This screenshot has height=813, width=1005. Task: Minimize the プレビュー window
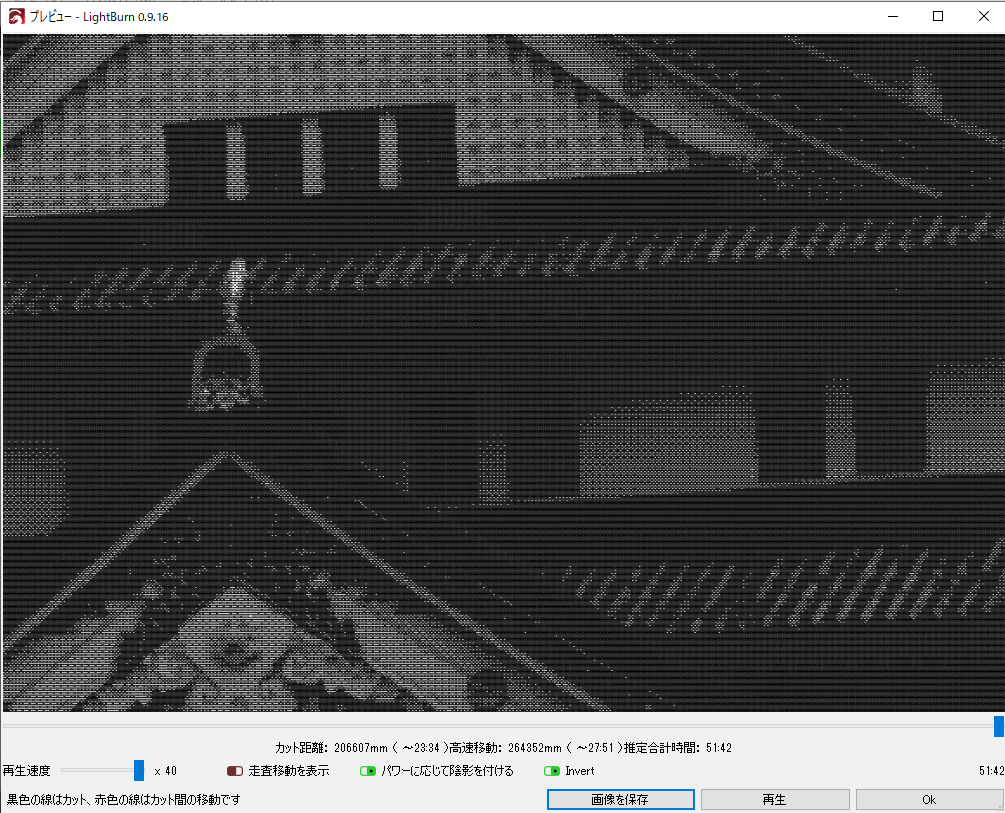pyautogui.click(x=892, y=17)
